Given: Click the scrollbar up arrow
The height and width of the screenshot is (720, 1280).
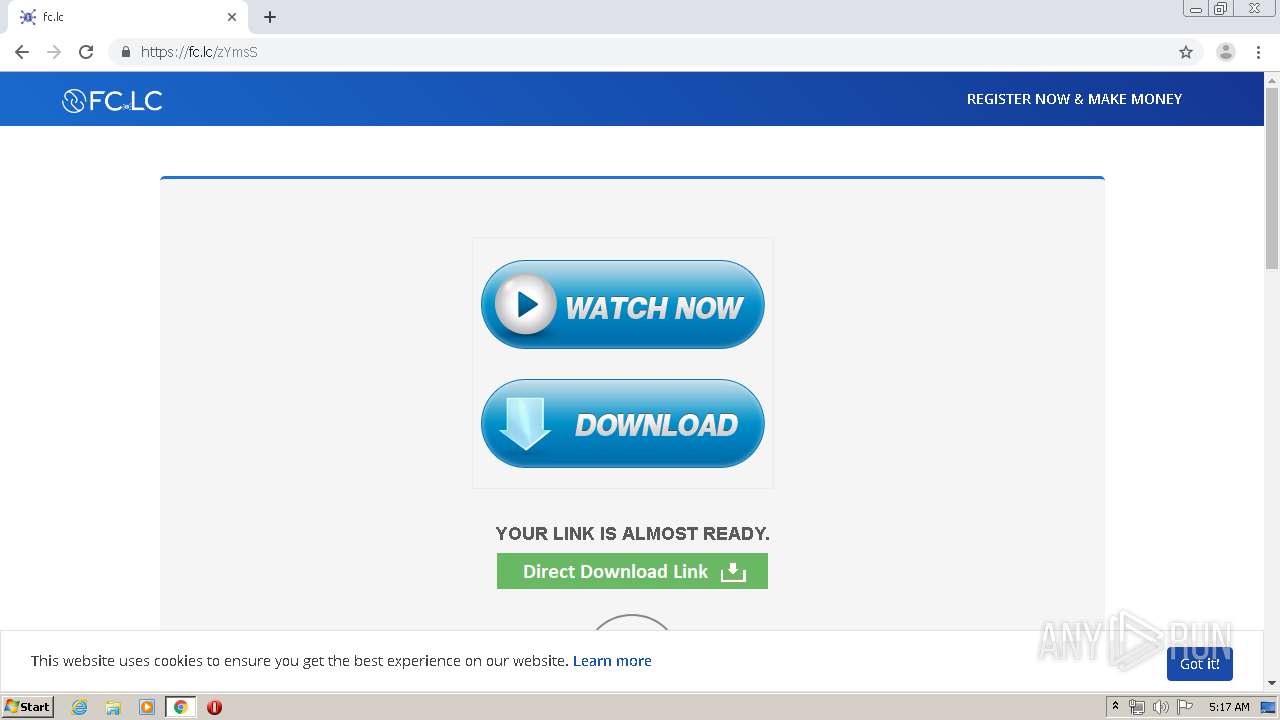Looking at the screenshot, I should 1272,79.
